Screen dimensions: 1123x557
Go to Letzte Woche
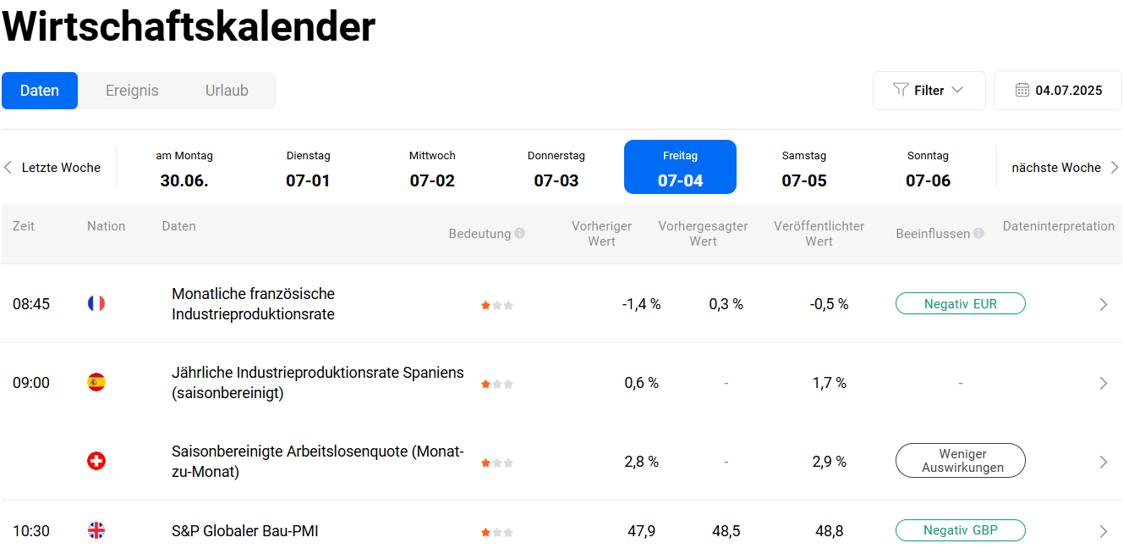pos(53,168)
